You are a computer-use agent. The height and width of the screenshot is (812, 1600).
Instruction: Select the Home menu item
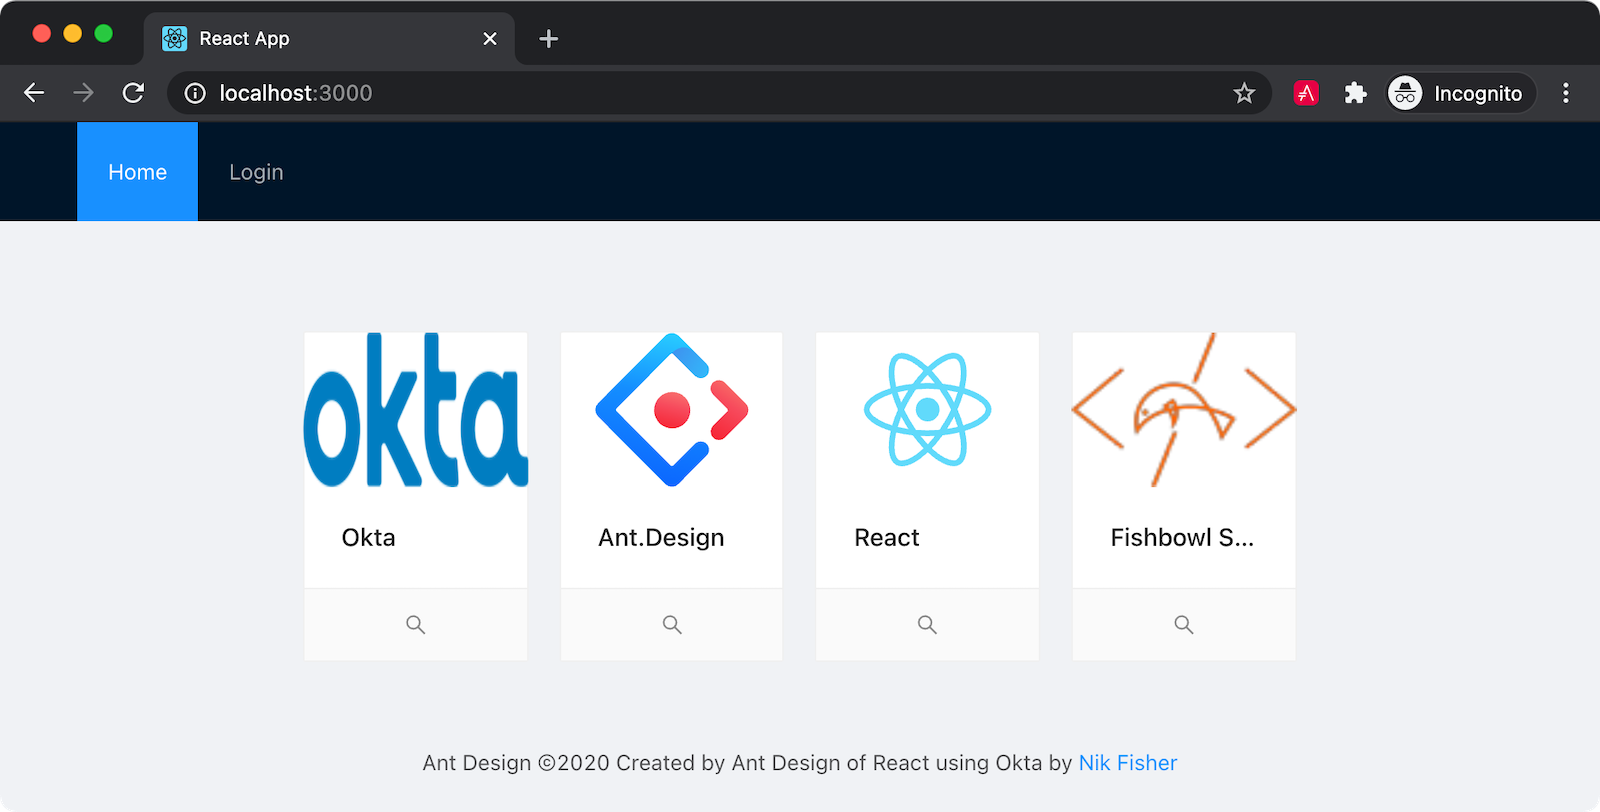(x=137, y=172)
